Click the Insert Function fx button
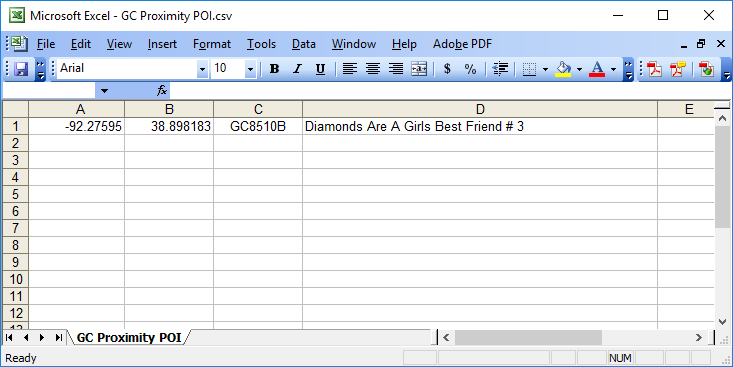The image size is (733, 367). 162,91
